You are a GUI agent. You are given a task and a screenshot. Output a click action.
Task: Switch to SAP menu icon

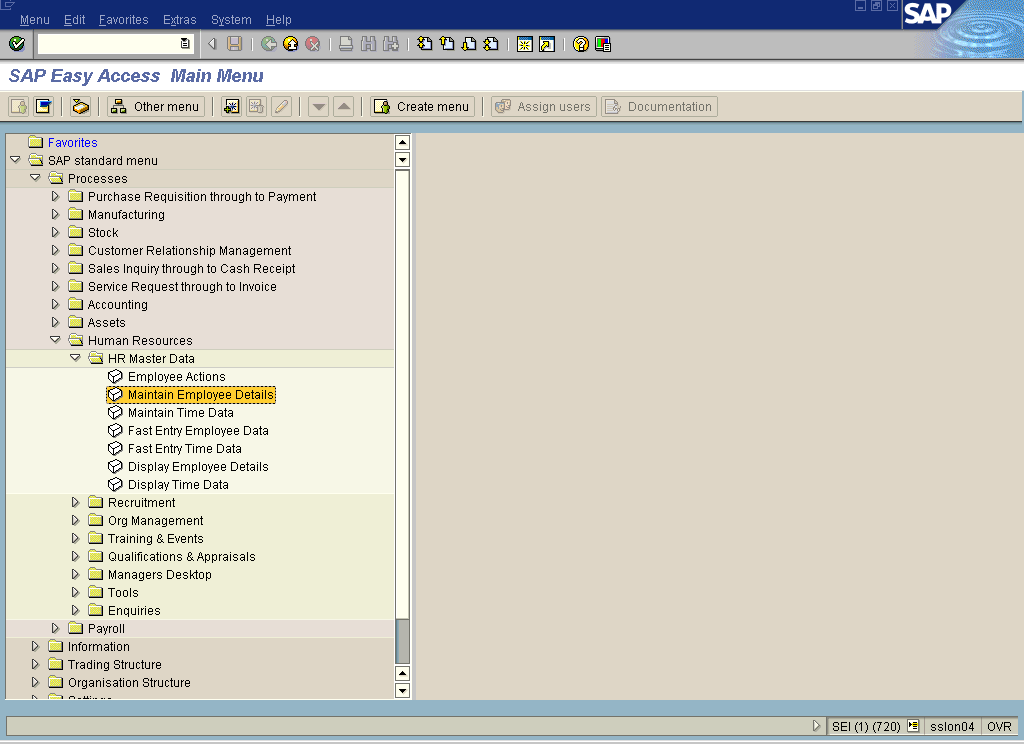tap(44, 106)
